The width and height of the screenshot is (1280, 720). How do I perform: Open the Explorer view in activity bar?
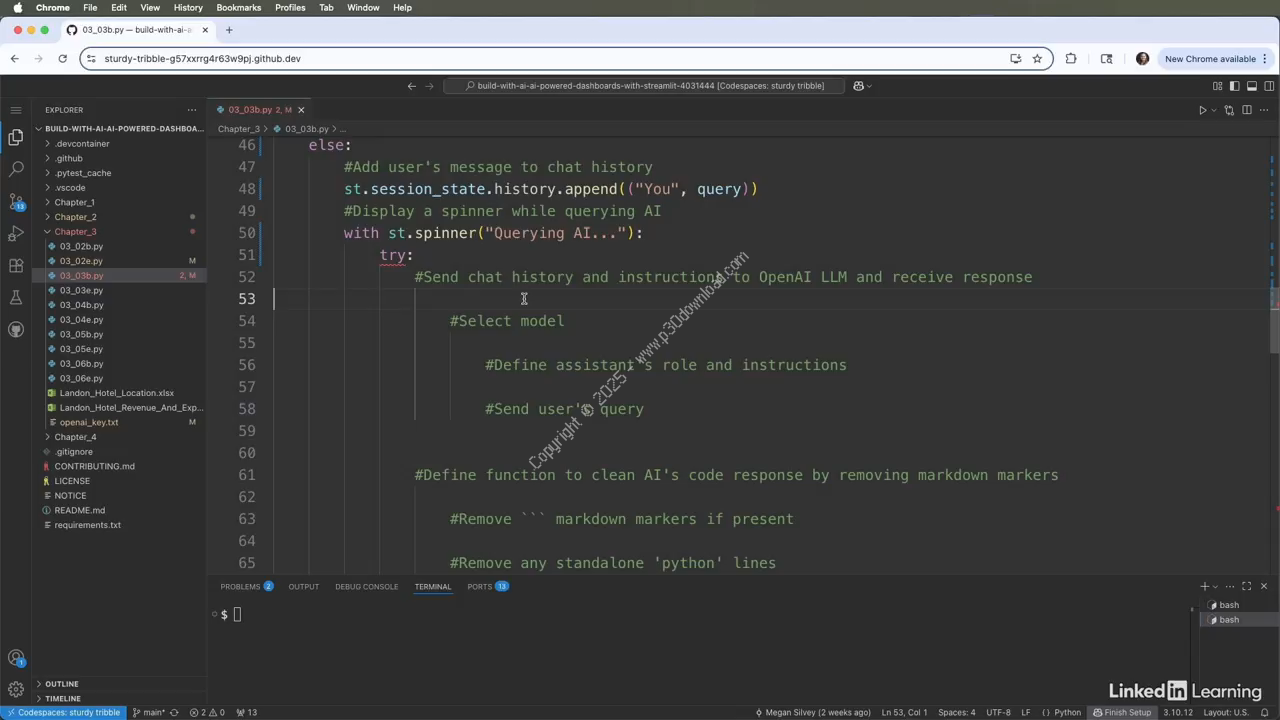point(15,137)
